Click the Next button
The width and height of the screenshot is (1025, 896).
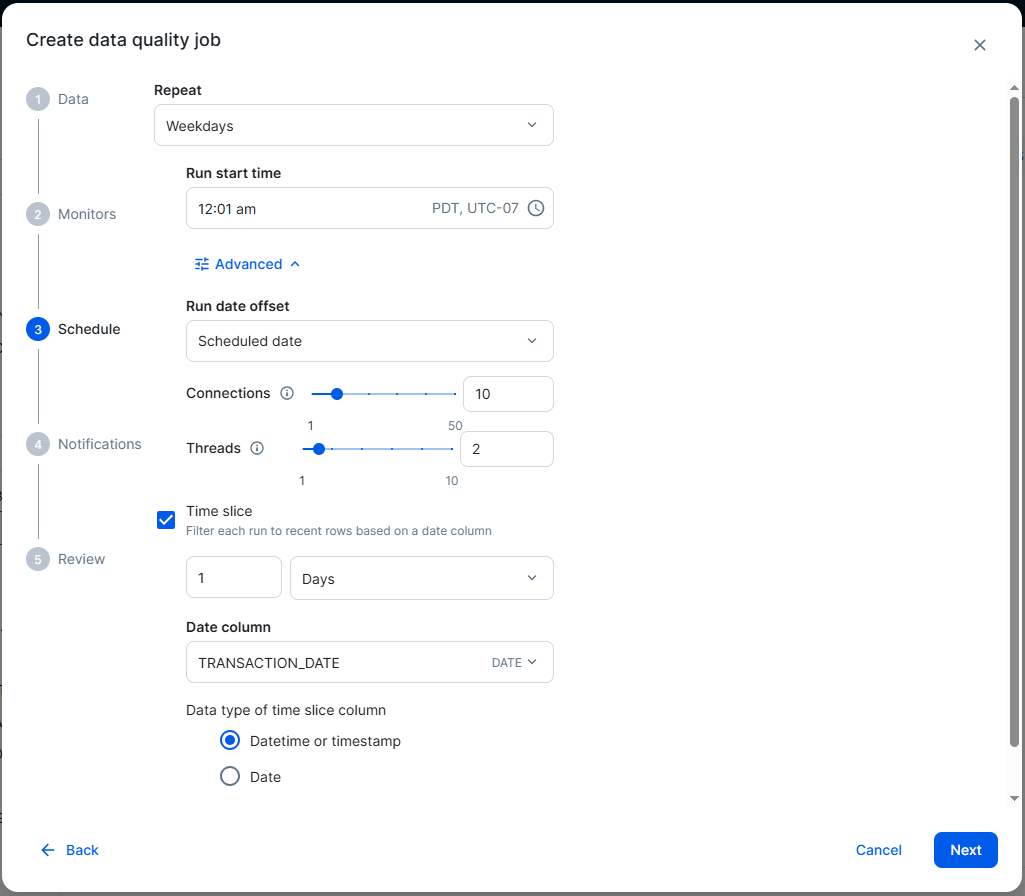click(x=964, y=849)
